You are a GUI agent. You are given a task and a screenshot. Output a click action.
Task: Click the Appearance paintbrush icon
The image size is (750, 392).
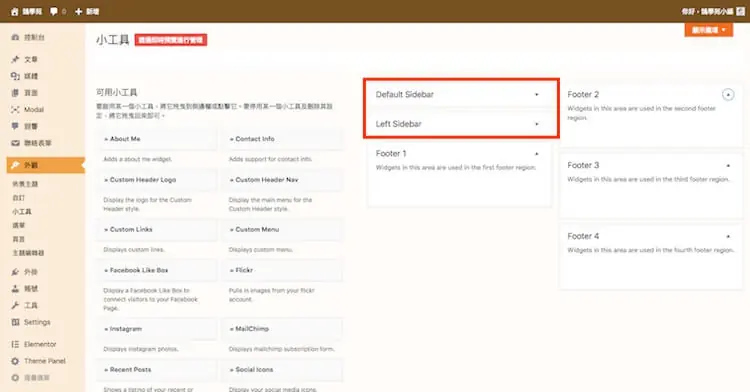pyautogui.click(x=15, y=165)
